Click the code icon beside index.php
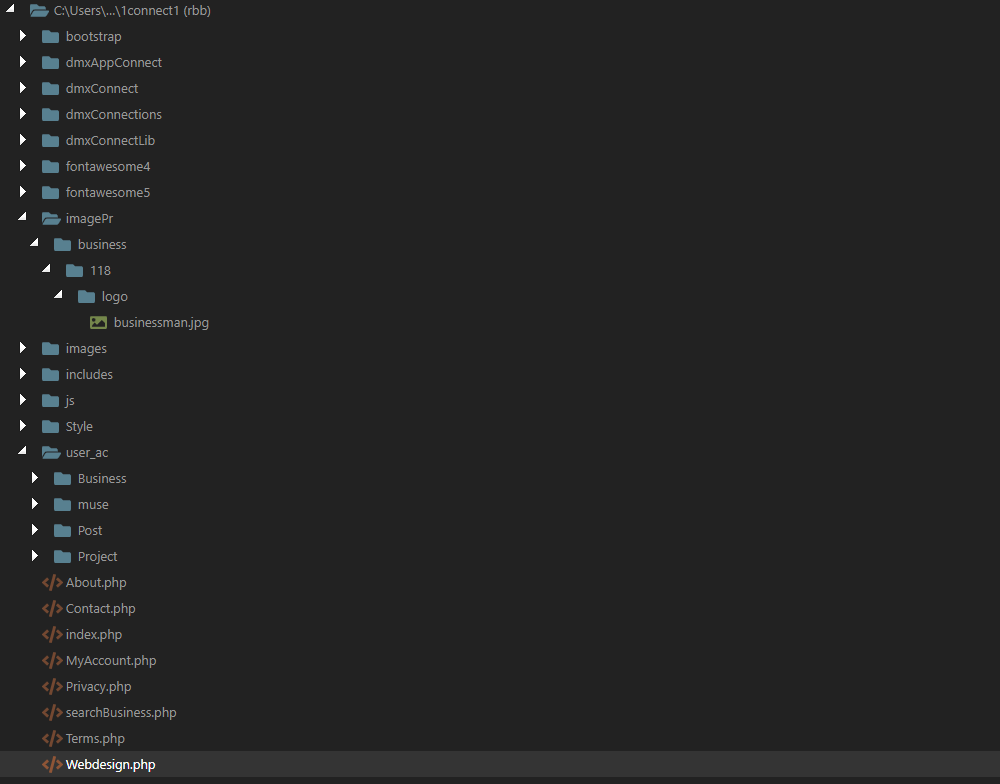Image resolution: width=1000 pixels, height=784 pixels. (52, 635)
